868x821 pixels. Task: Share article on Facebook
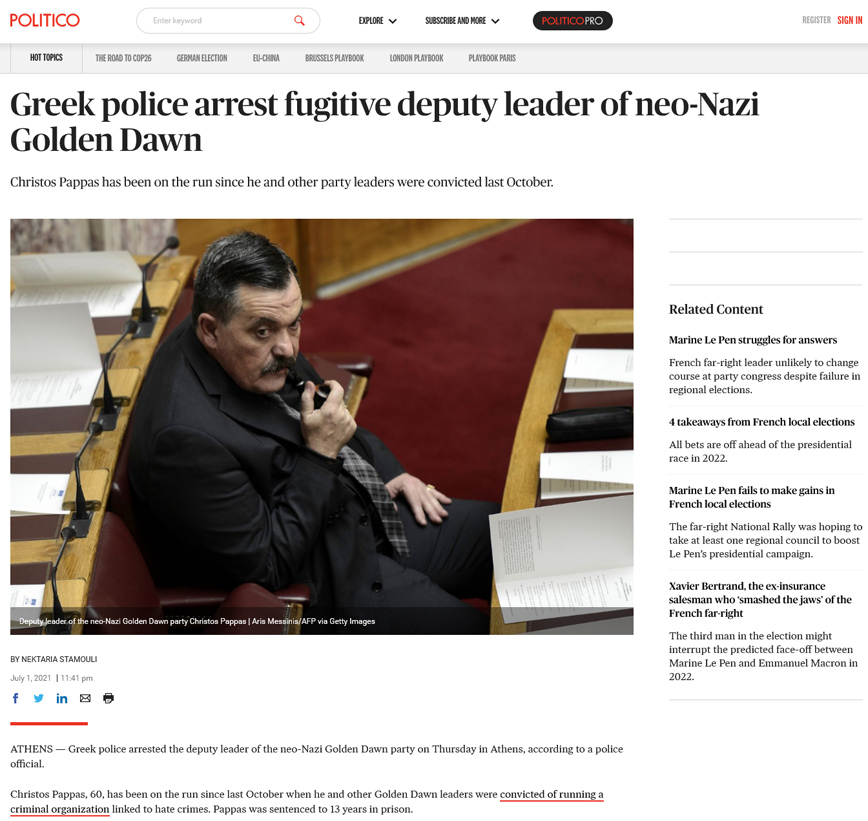(16, 698)
